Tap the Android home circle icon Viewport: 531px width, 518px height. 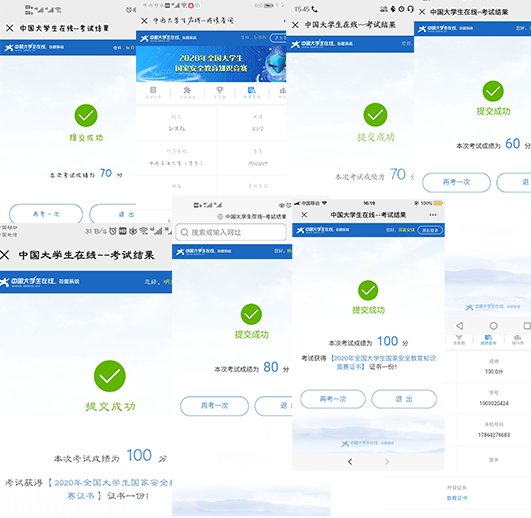(x=493, y=326)
